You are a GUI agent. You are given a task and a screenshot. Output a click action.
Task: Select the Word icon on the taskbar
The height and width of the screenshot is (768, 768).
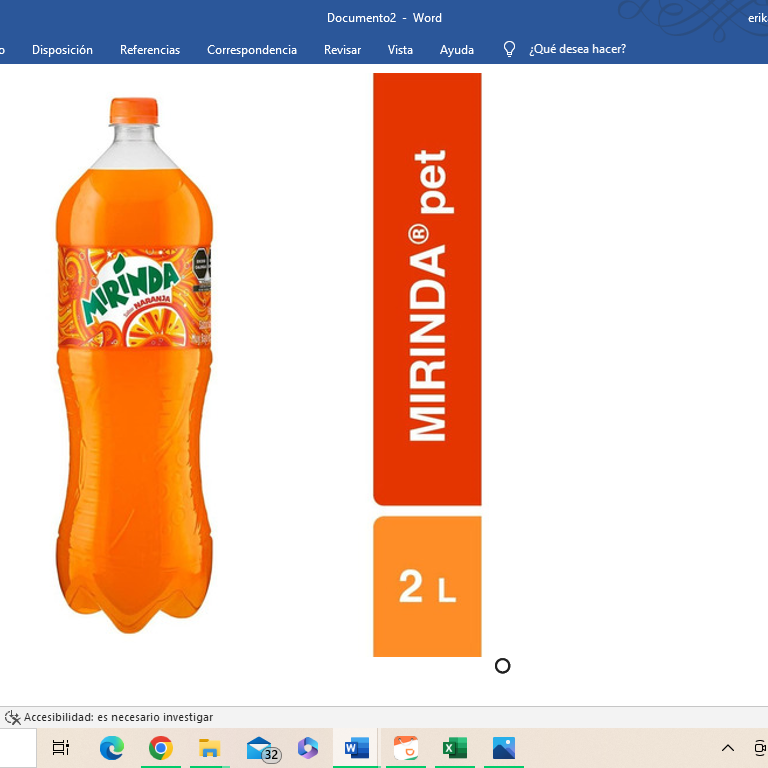coord(357,748)
